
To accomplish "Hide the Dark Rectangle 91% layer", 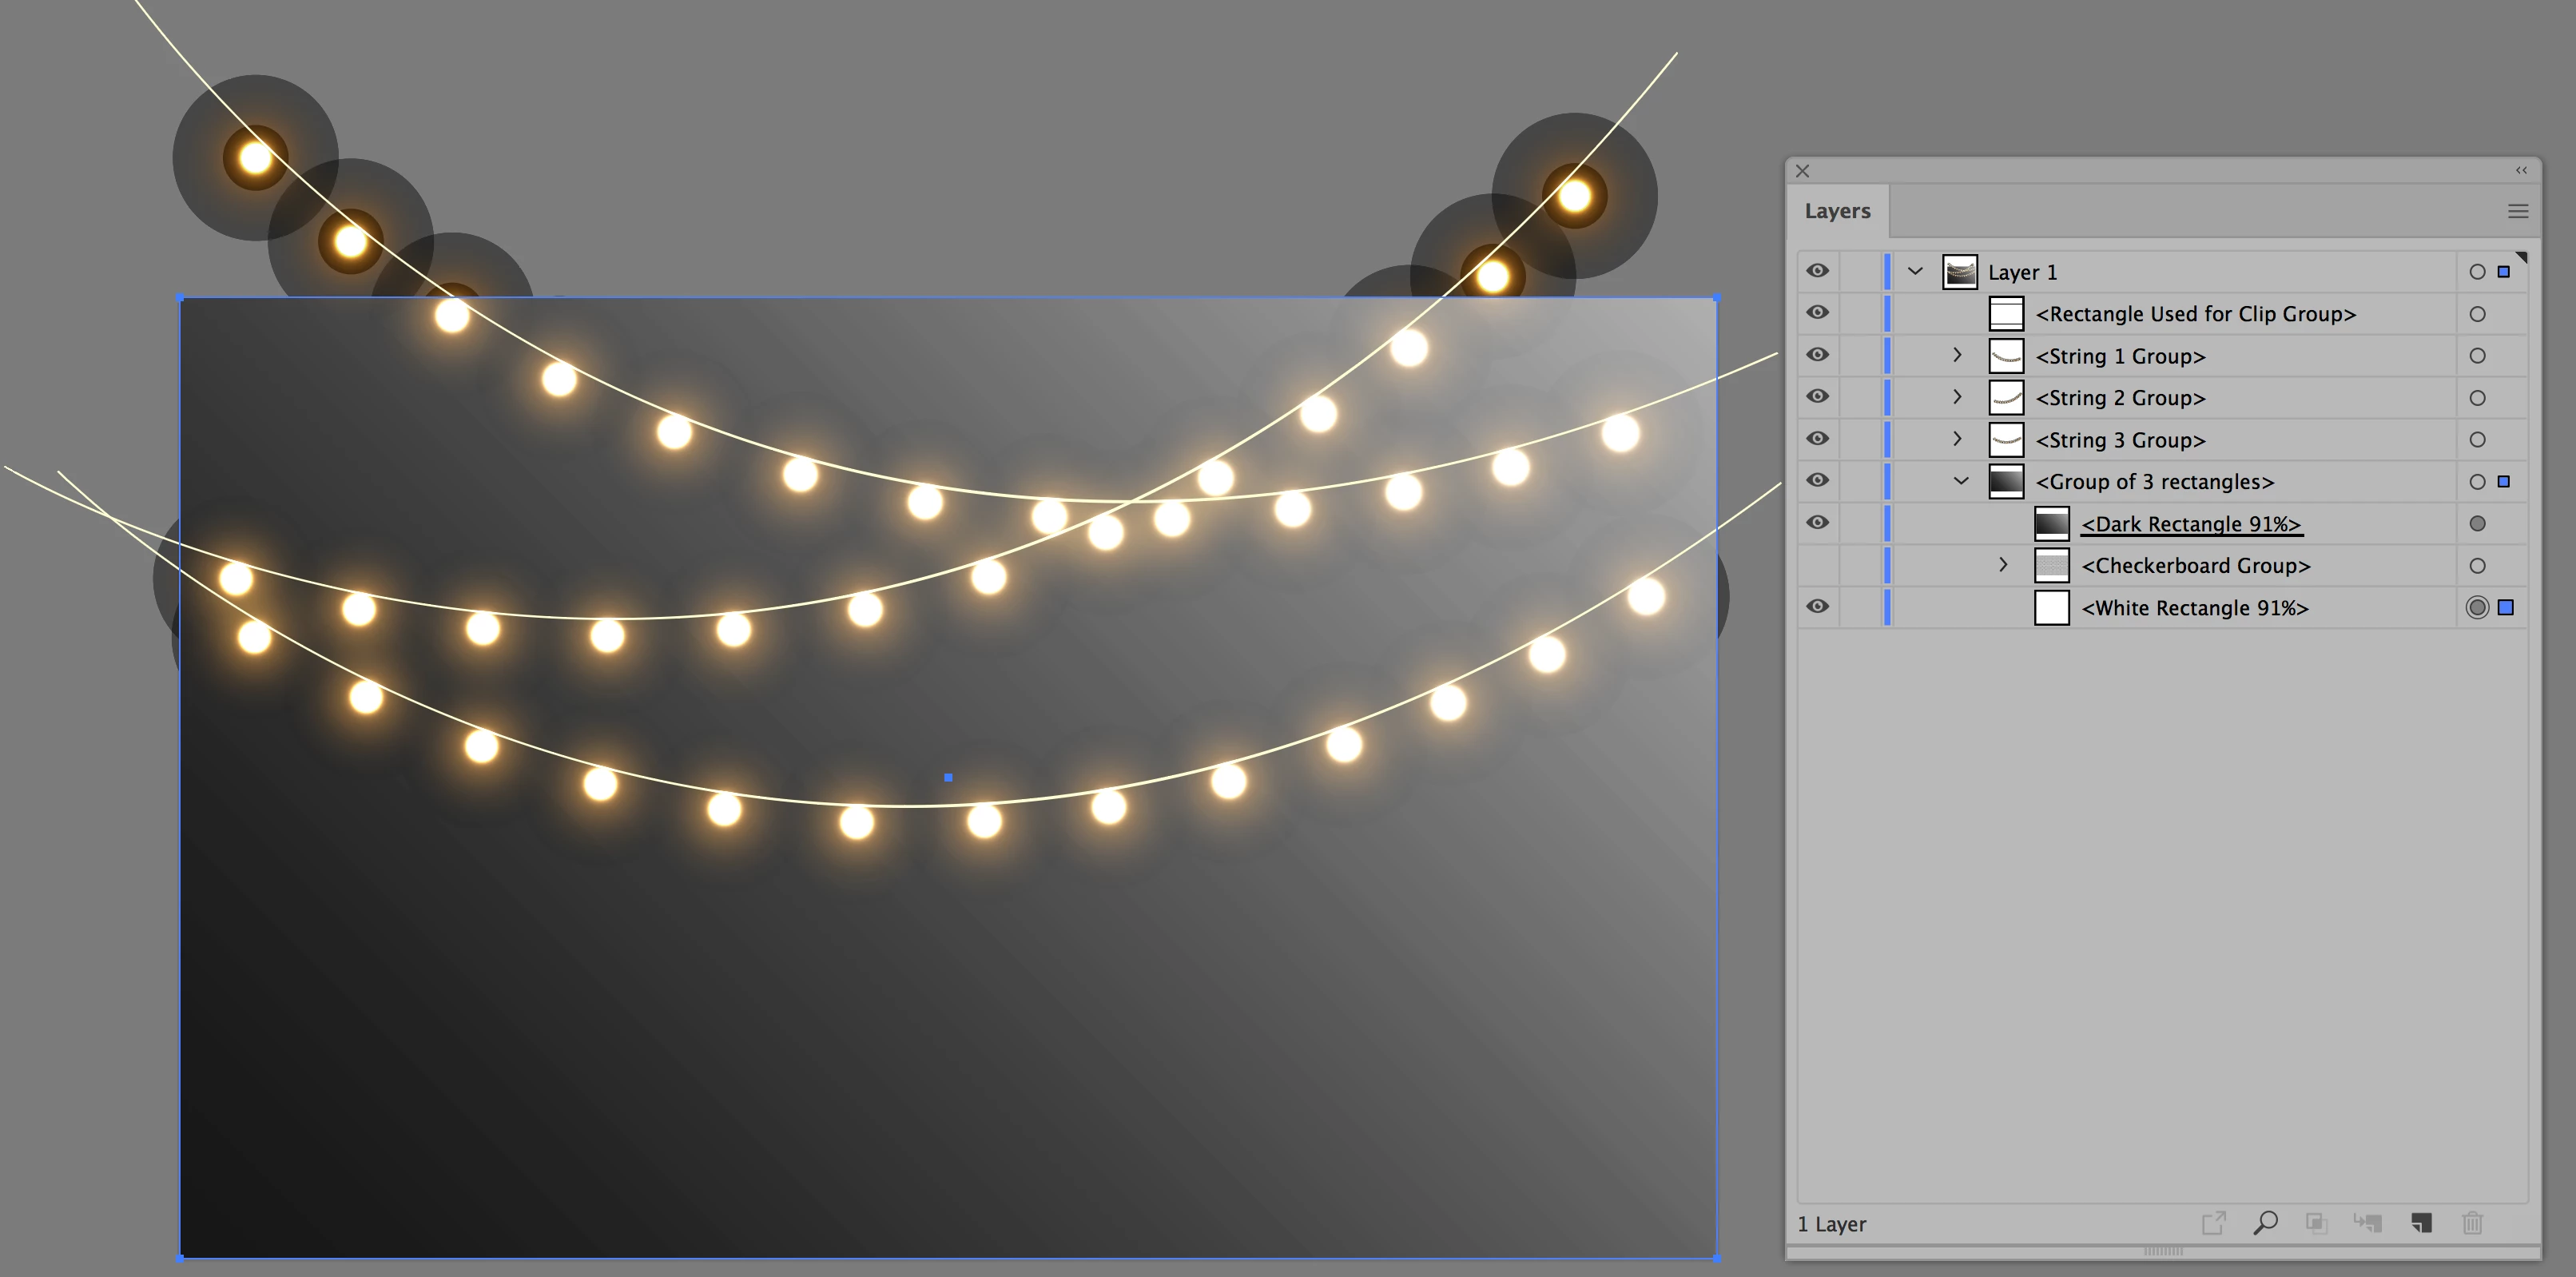I will (1817, 523).
